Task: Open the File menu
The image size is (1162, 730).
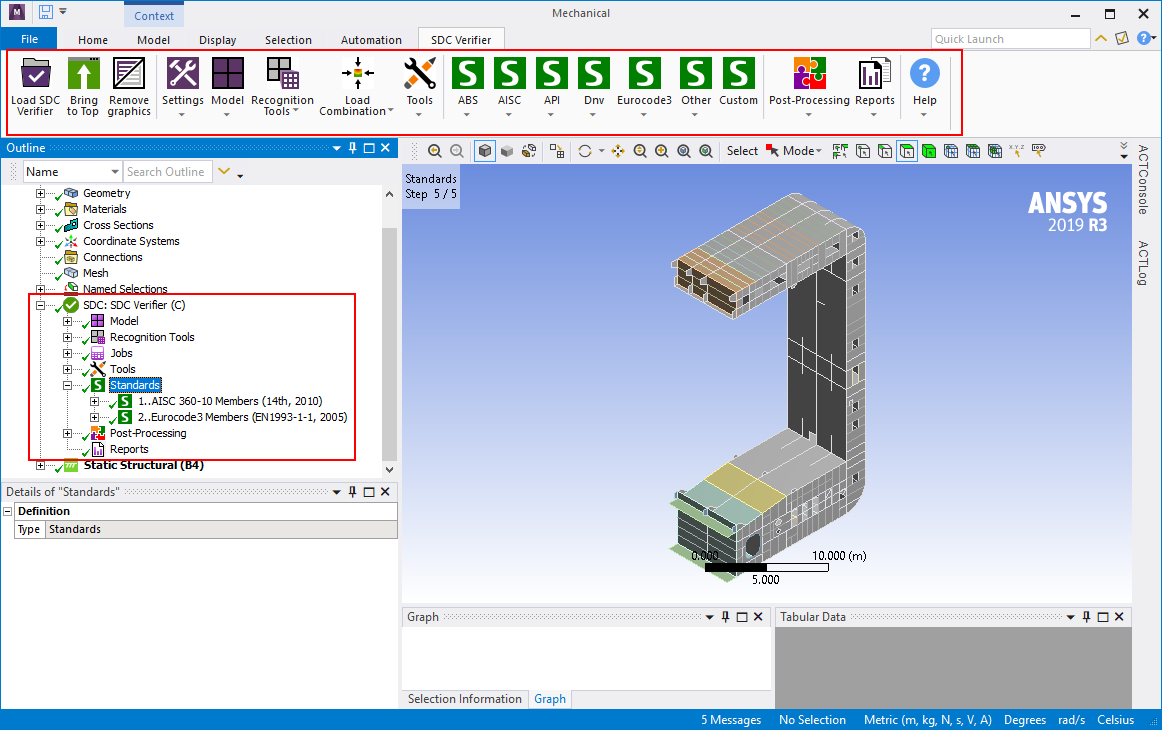Action: [29, 39]
